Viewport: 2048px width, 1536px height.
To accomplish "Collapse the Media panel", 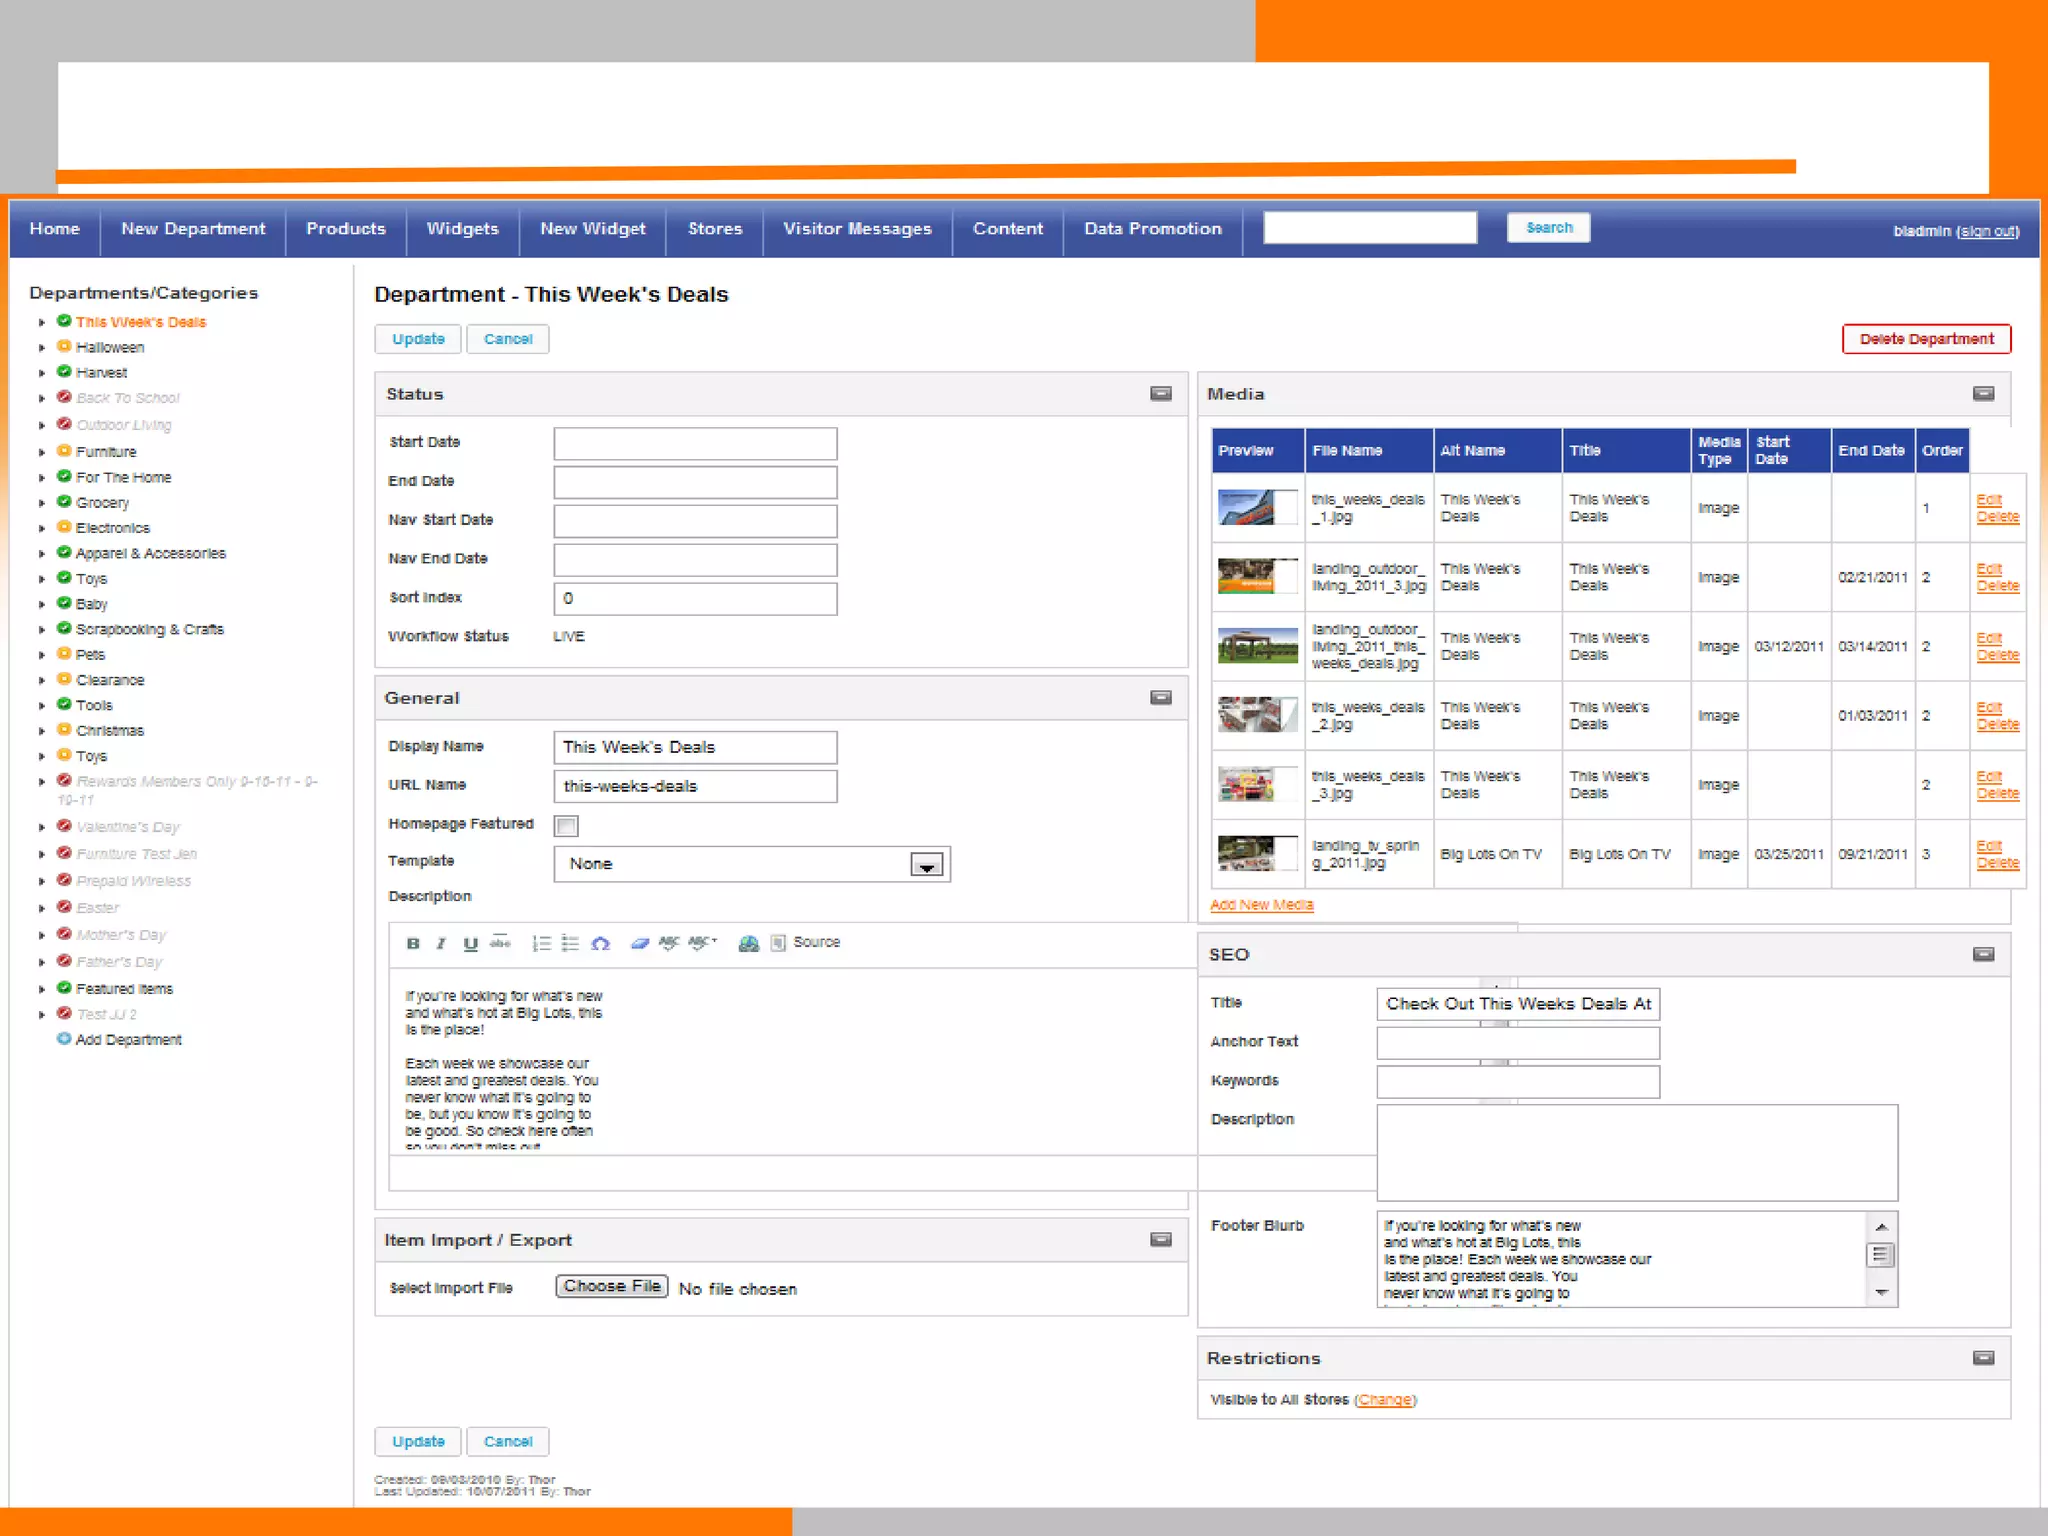I will (1983, 394).
